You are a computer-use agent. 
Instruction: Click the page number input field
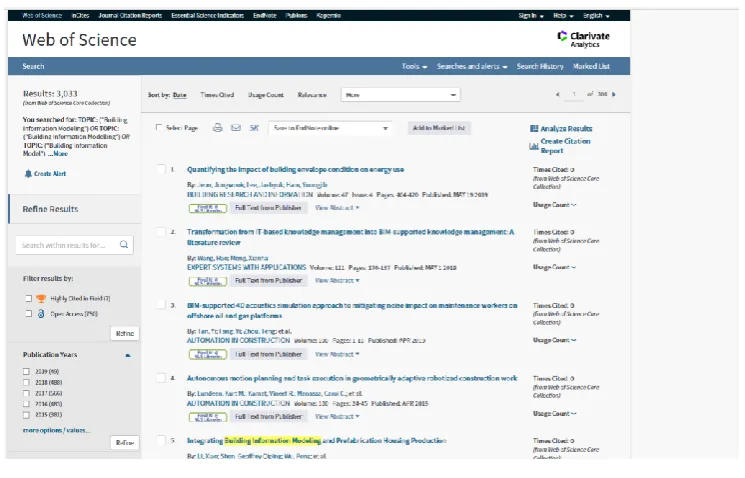pyautogui.click(x=574, y=94)
